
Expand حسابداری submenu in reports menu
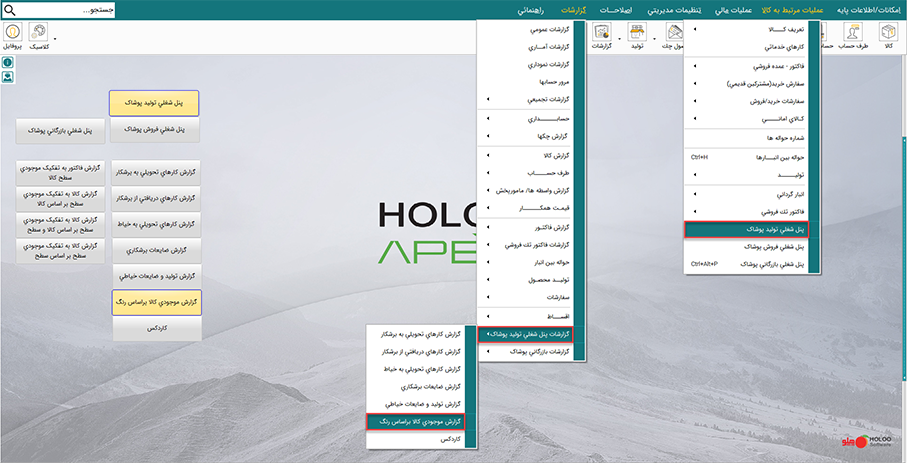coord(525,119)
